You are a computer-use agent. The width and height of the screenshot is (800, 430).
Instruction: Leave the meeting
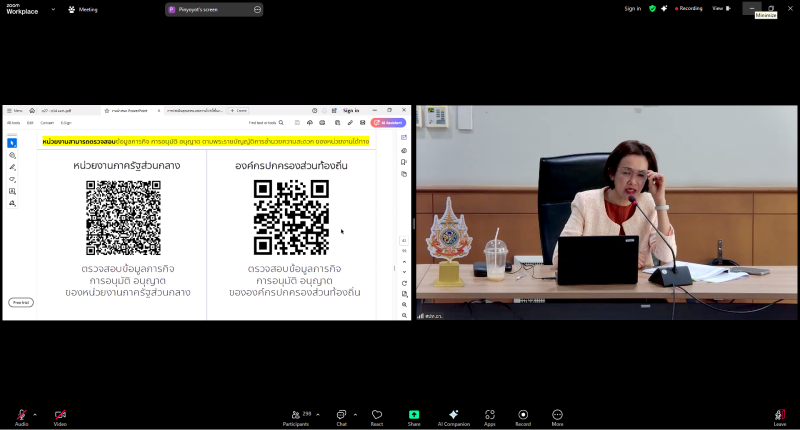(x=780, y=414)
